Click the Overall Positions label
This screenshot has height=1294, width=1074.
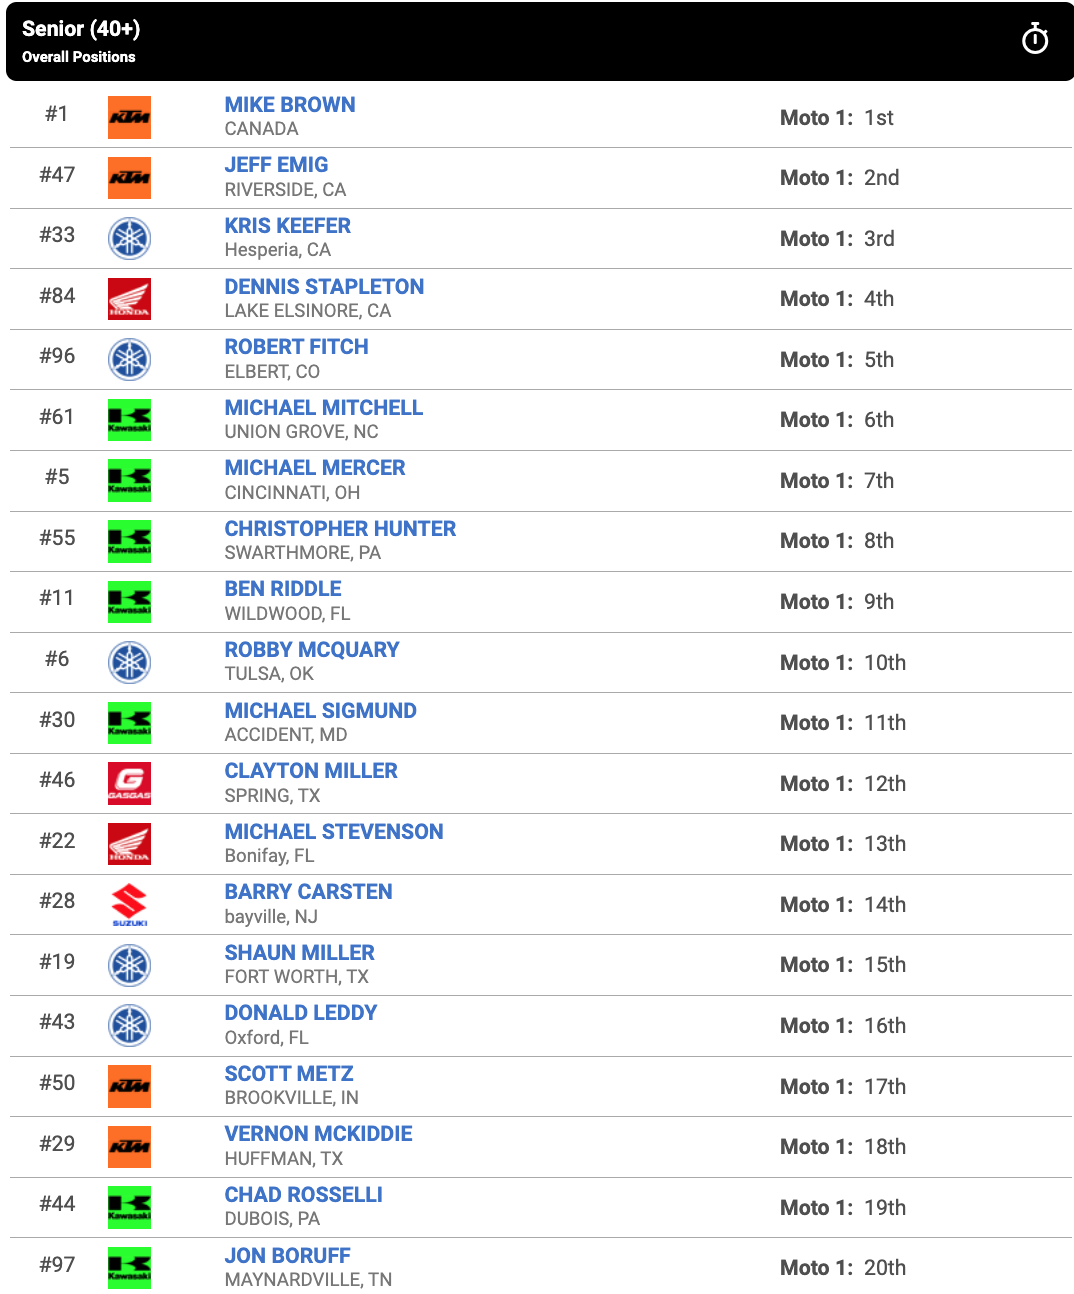[79, 57]
